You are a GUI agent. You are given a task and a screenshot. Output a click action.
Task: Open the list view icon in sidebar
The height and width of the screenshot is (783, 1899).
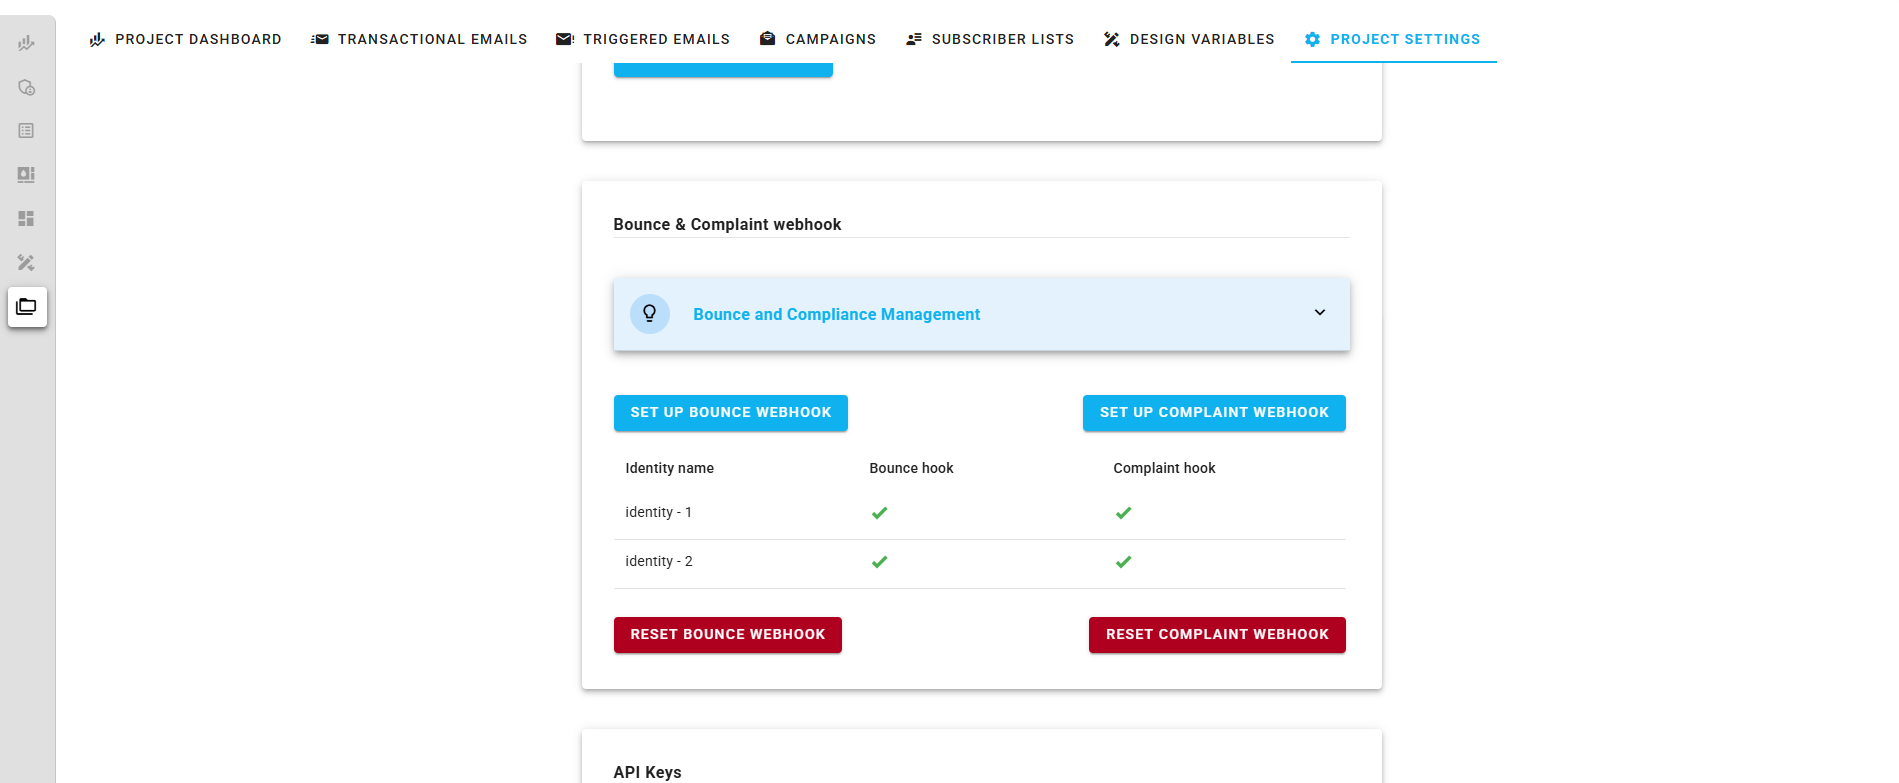tap(26, 131)
